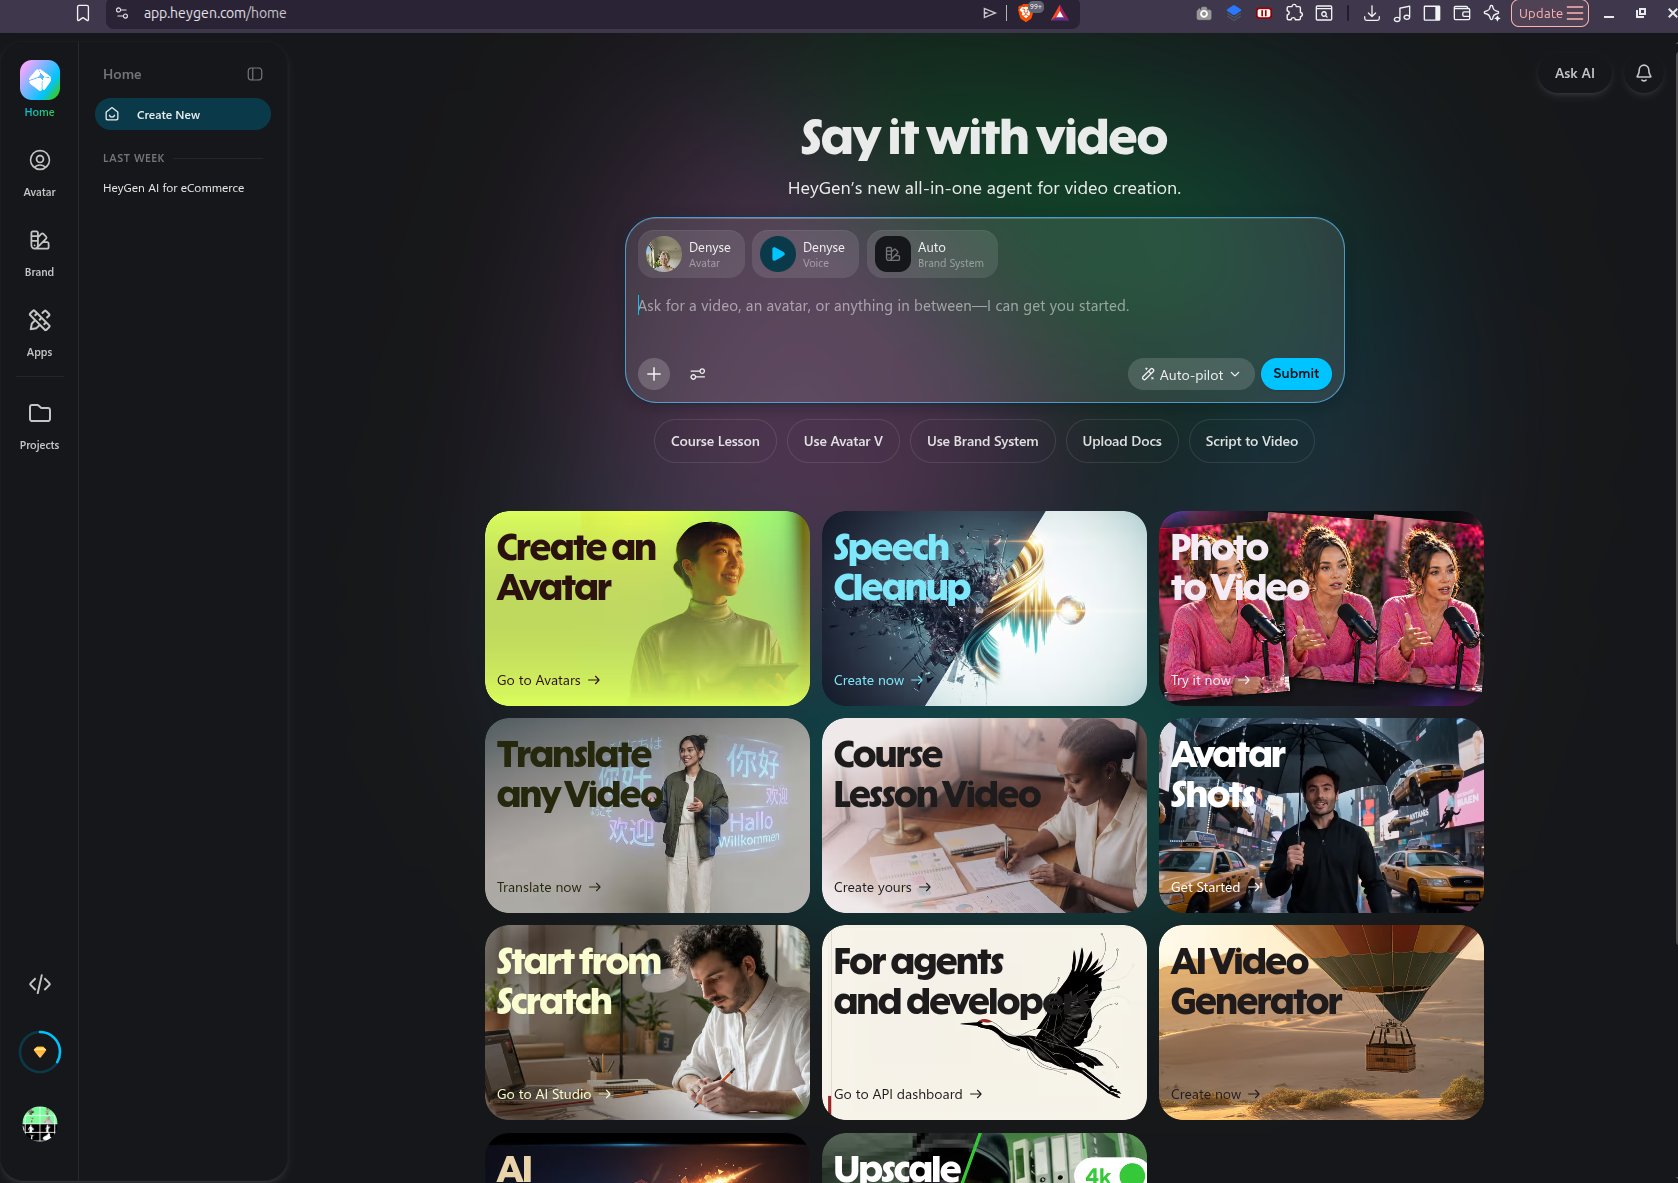Click the Script to Video chip
1678x1183 pixels.
click(x=1252, y=441)
